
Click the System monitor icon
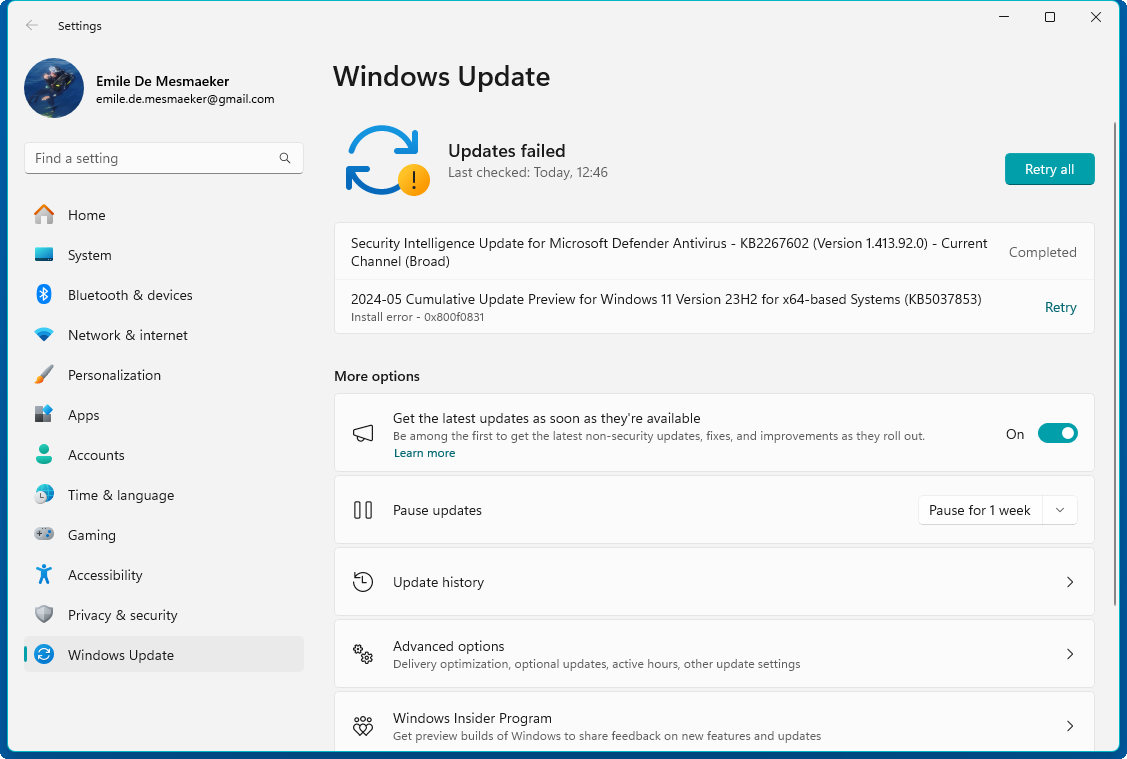(x=44, y=254)
